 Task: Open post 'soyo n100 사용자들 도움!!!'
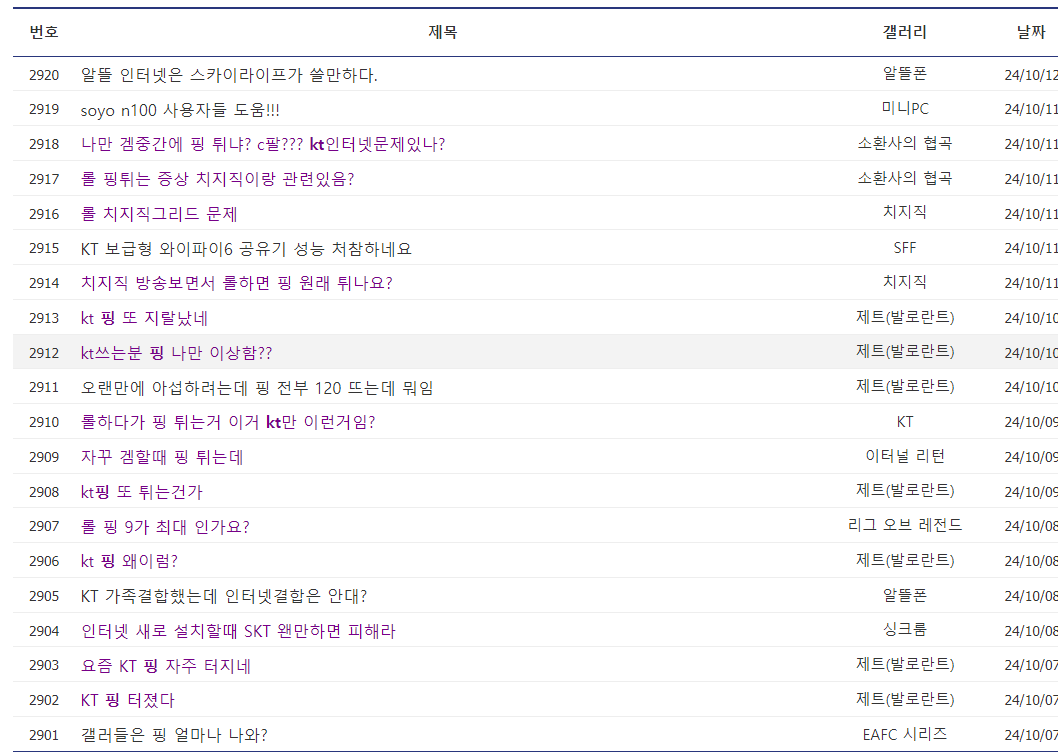click(x=180, y=110)
